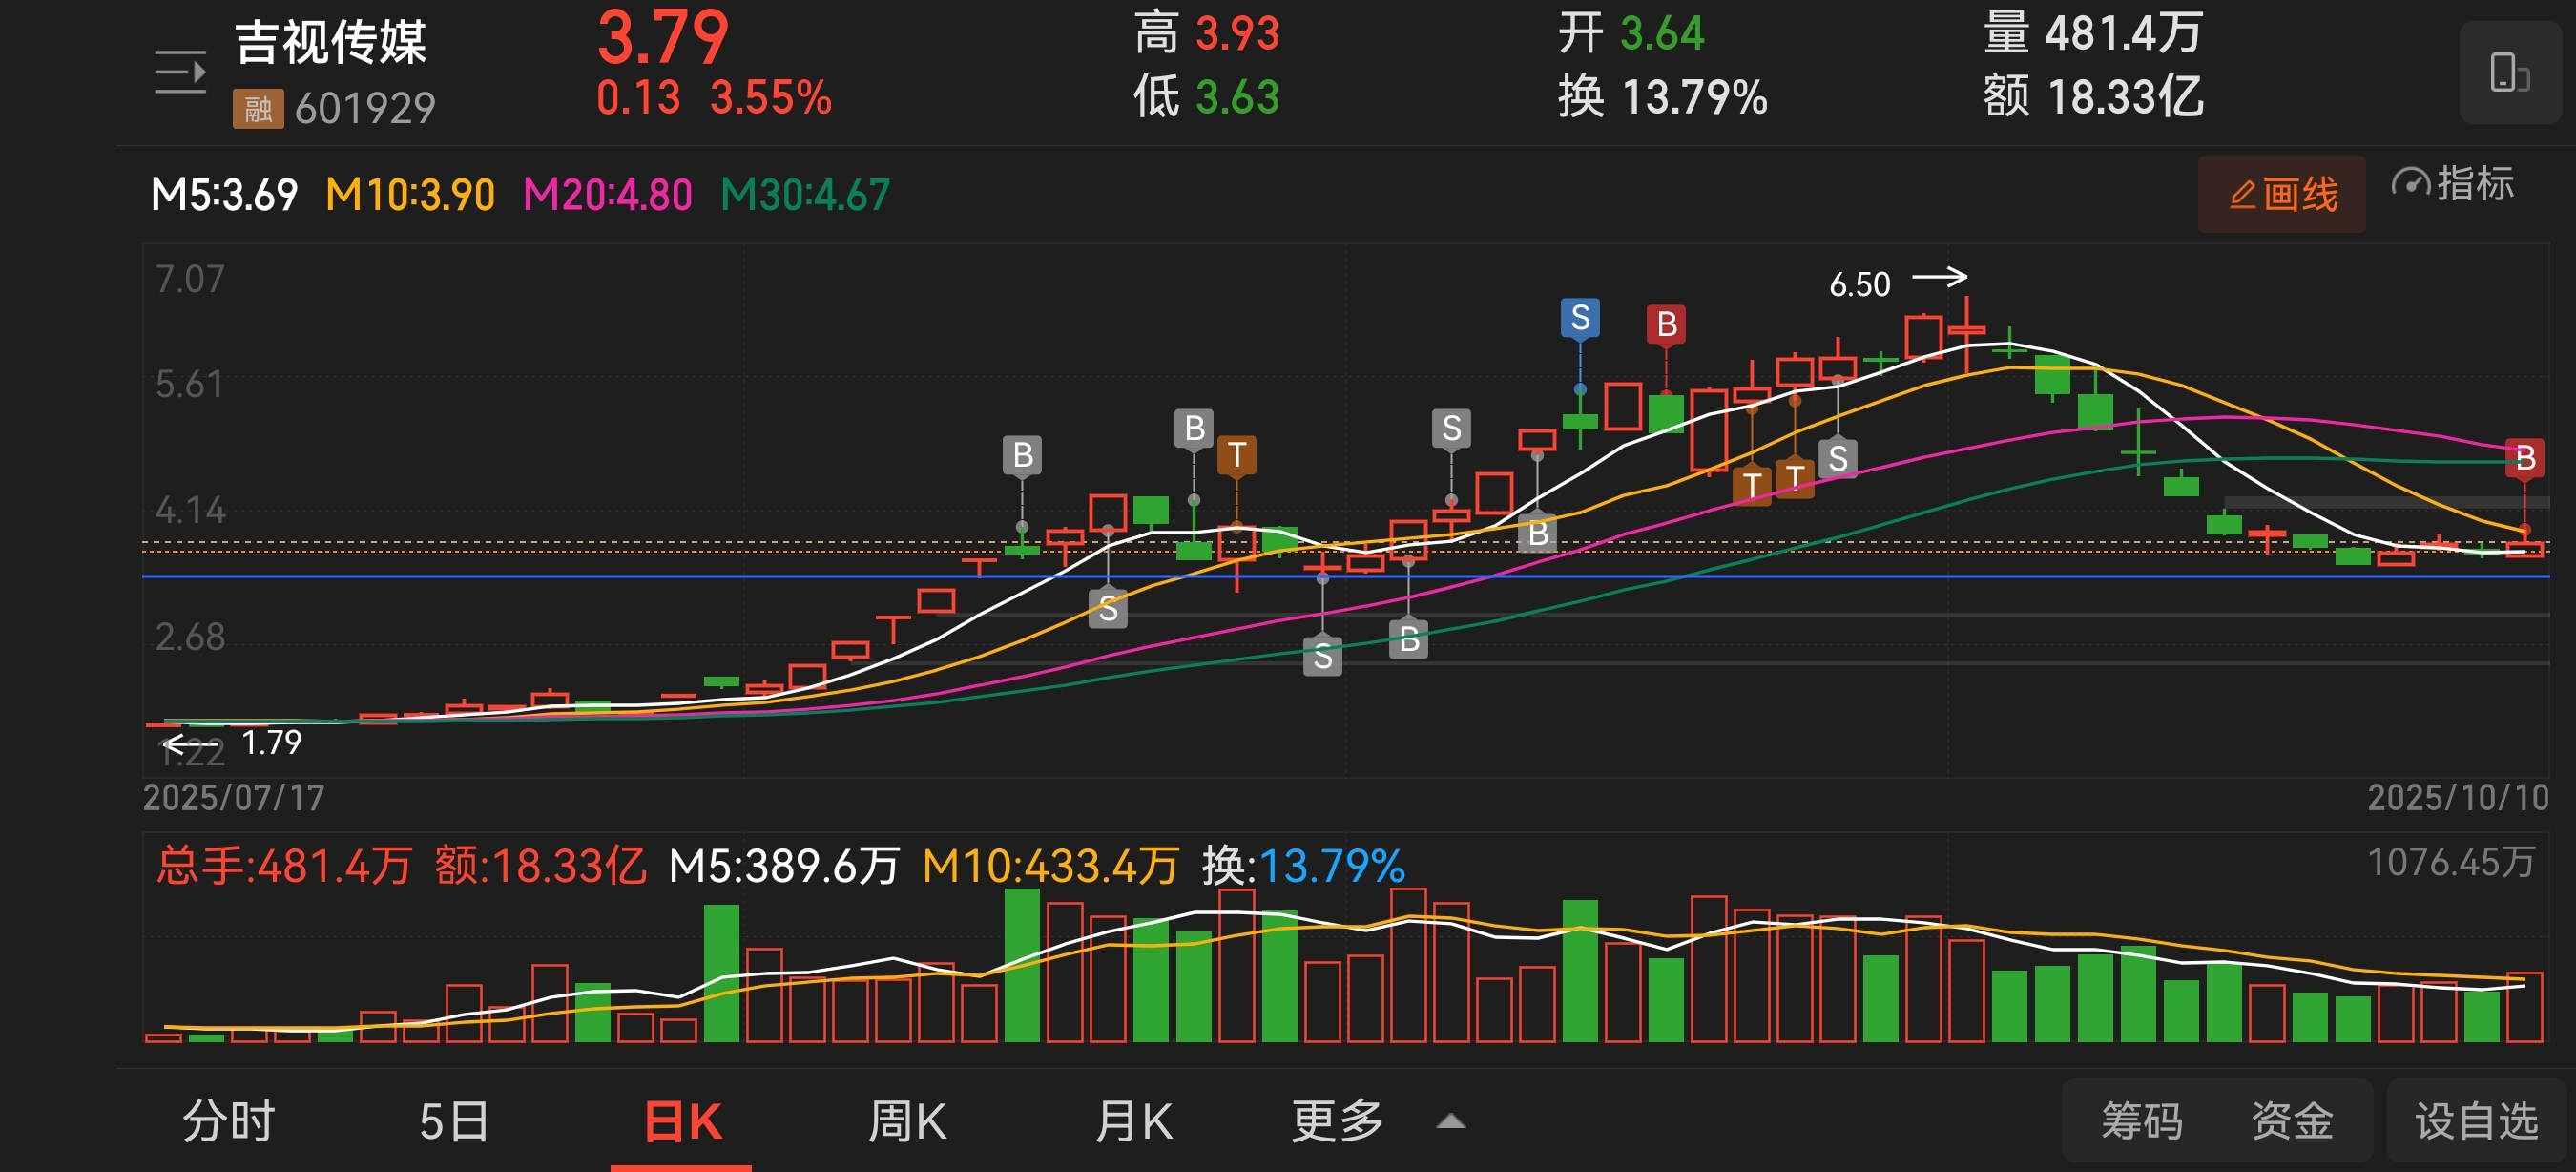Viewport: 2576px width, 1172px height.
Task: Open the stock list menu icon
Action: 180,72
